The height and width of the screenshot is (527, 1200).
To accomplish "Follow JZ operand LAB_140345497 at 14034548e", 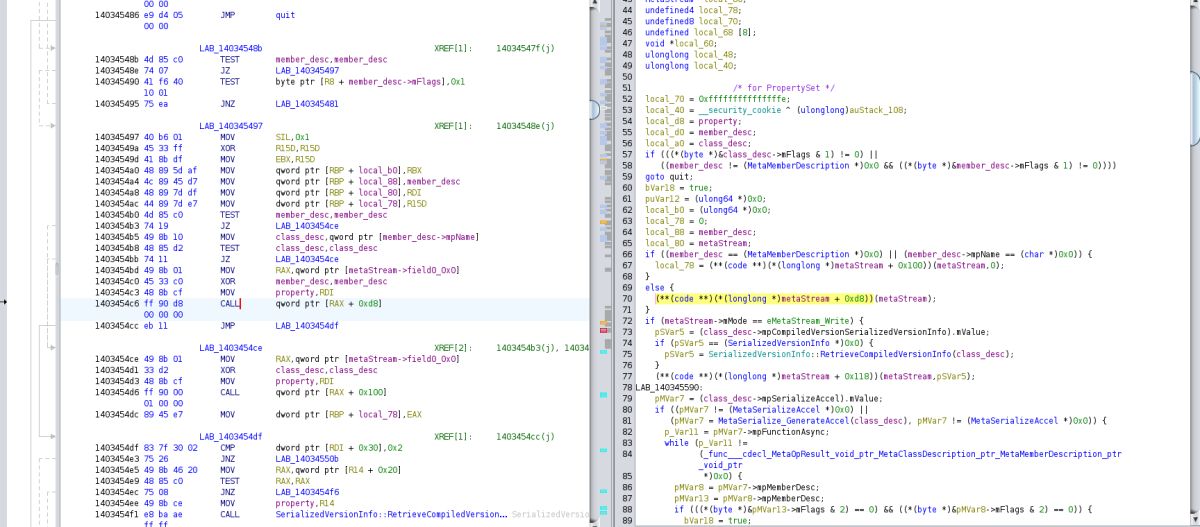I will (307, 70).
